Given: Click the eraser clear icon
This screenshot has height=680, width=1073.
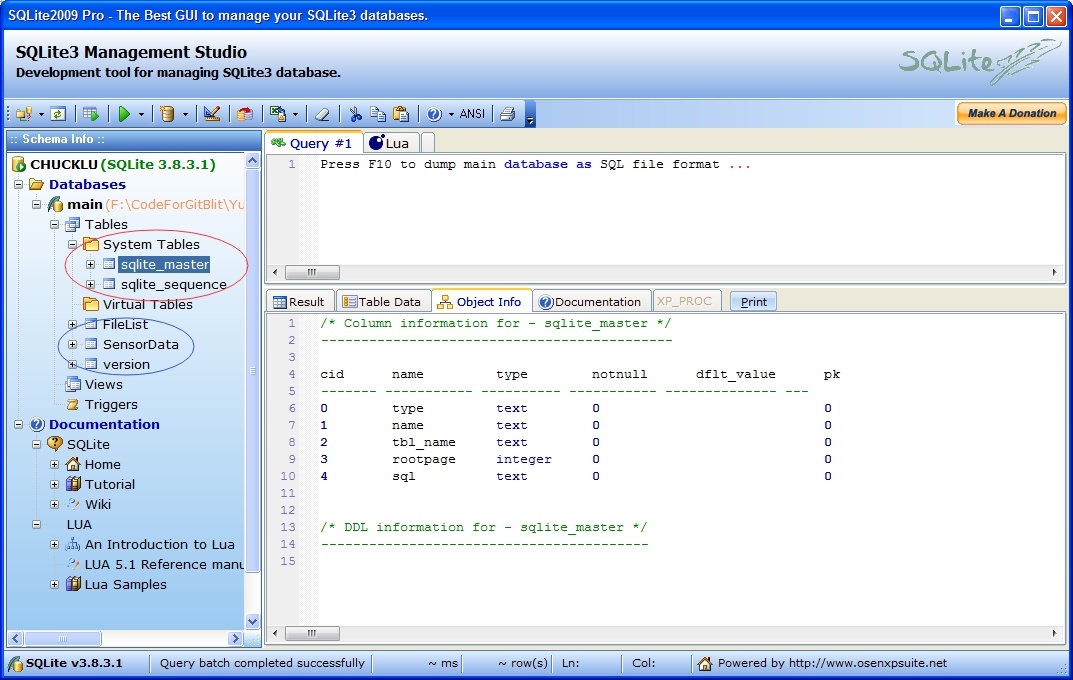Looking at the screenshot, I should point(322,114).
